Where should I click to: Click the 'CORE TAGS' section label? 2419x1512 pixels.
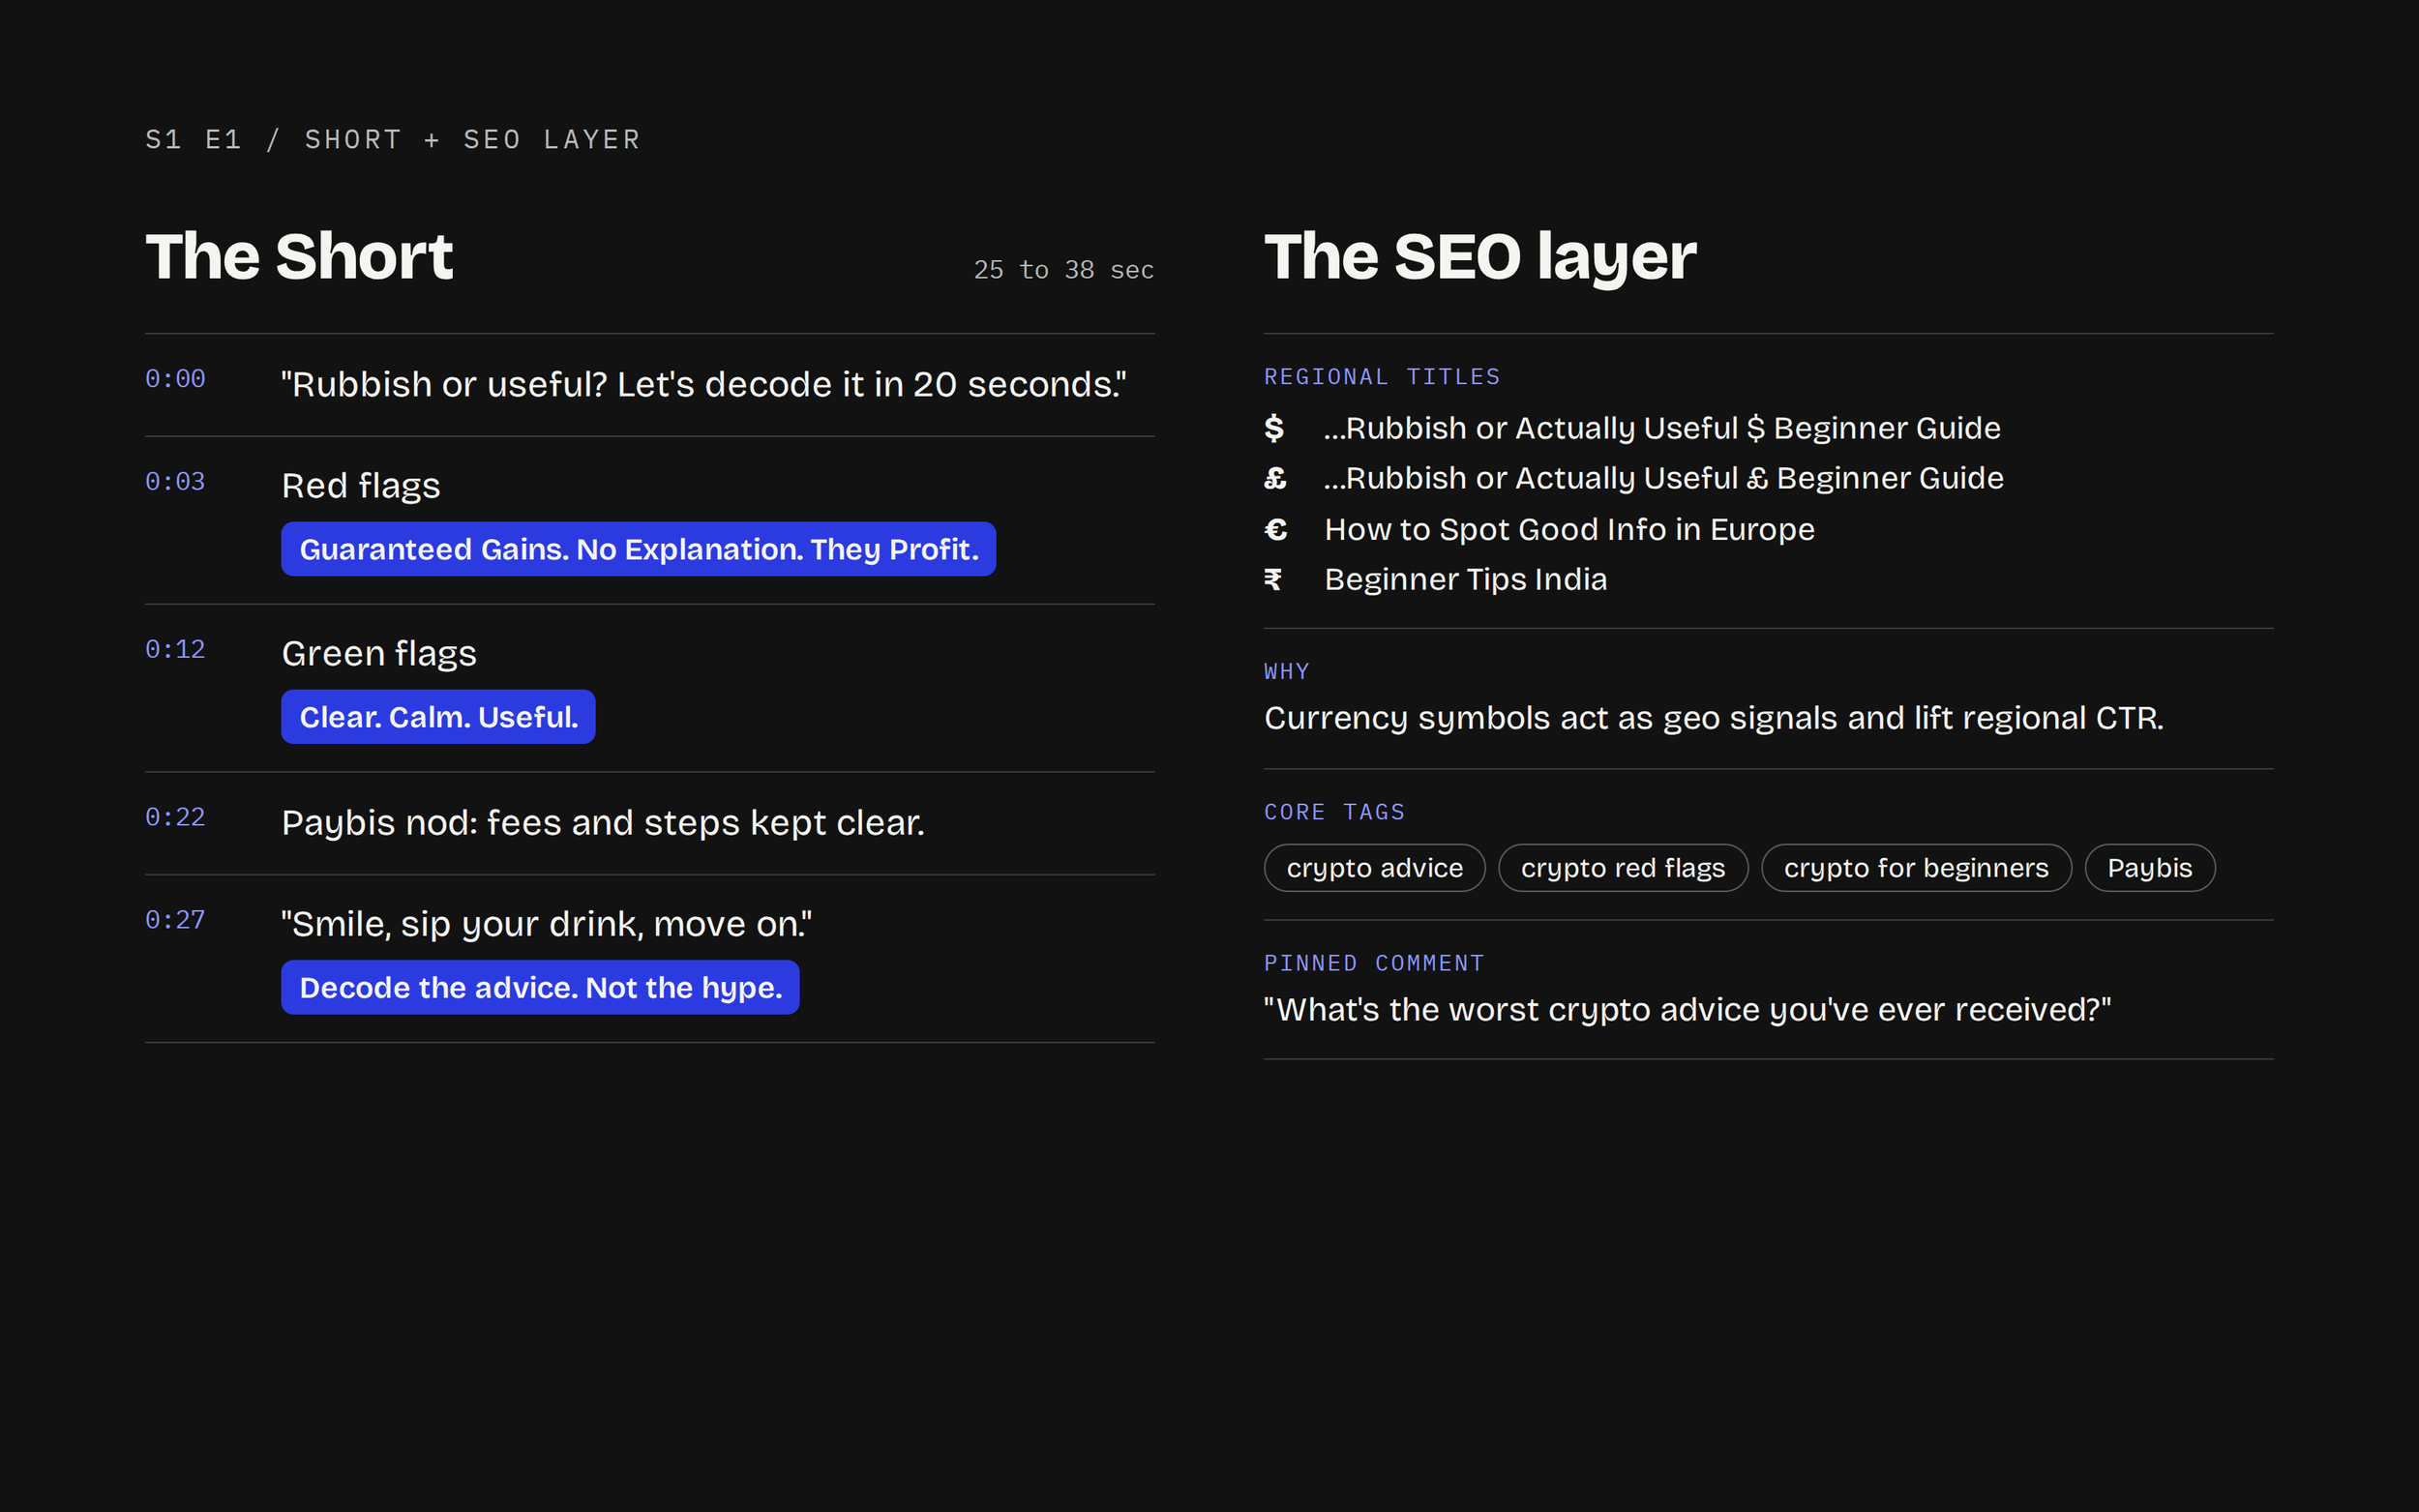[x=1335, y=812]
